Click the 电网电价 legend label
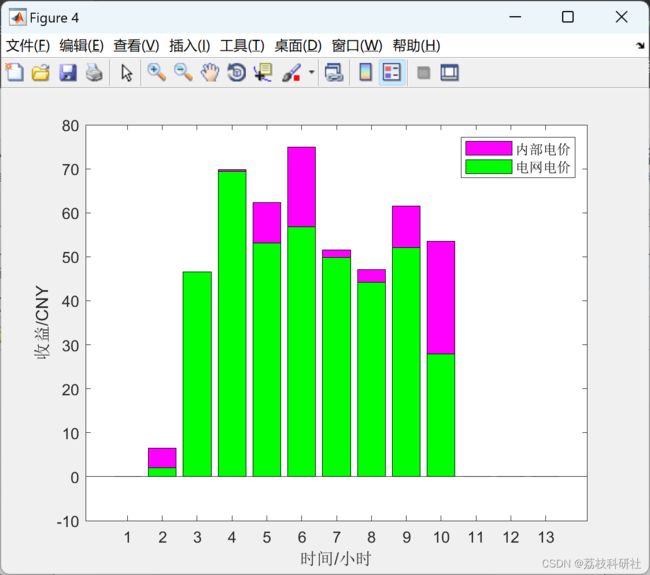Viewport: 650px width, 575px height. click(543, 167)
